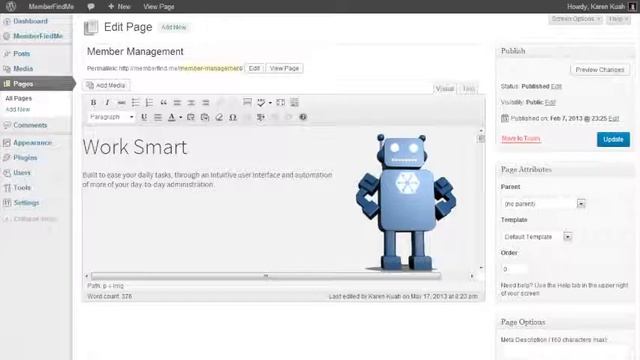Edit the Published status
The height and width of the screenshot is (360, 640).
point(556,87)
